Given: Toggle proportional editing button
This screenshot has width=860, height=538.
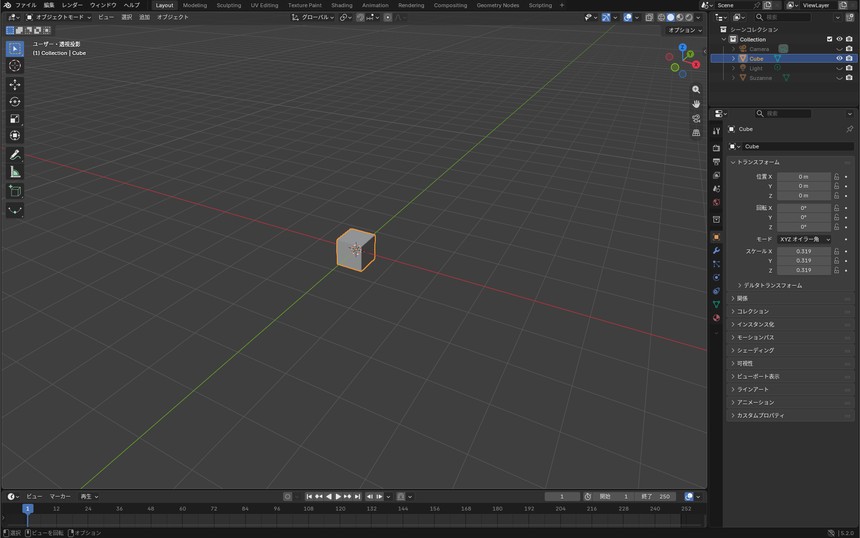Looking at the screenshot, I should click(x=388, y=18).
